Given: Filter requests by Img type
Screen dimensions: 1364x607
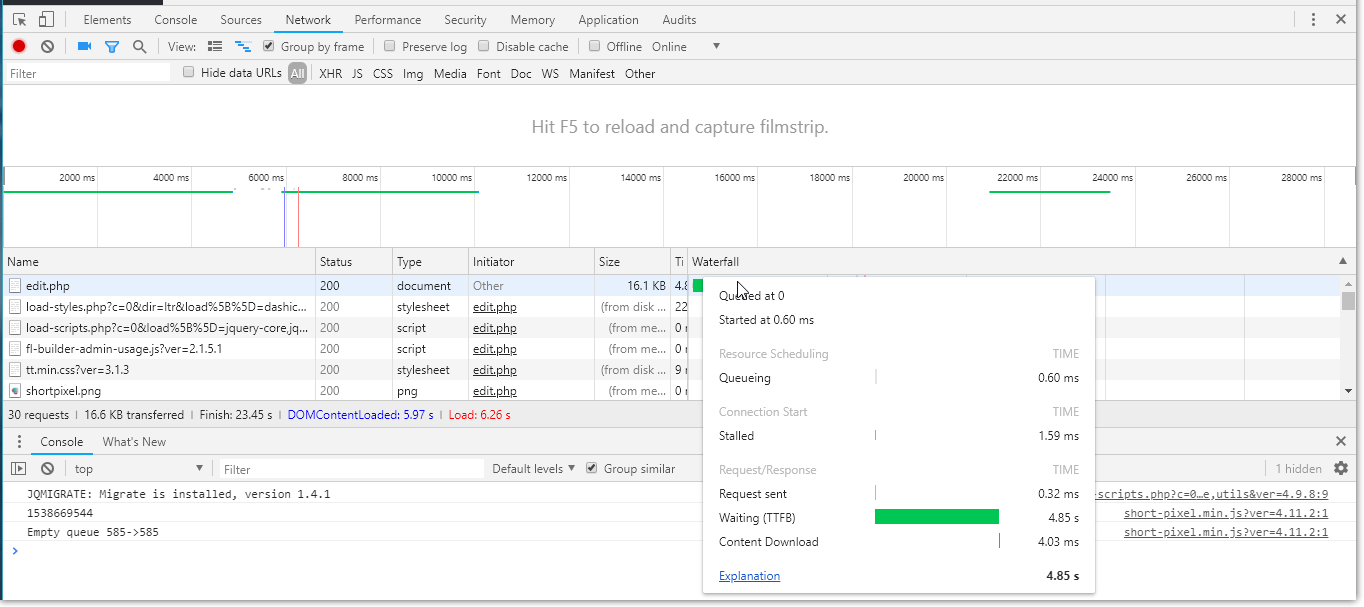Looking at the screenshot, I should point(413,73).
